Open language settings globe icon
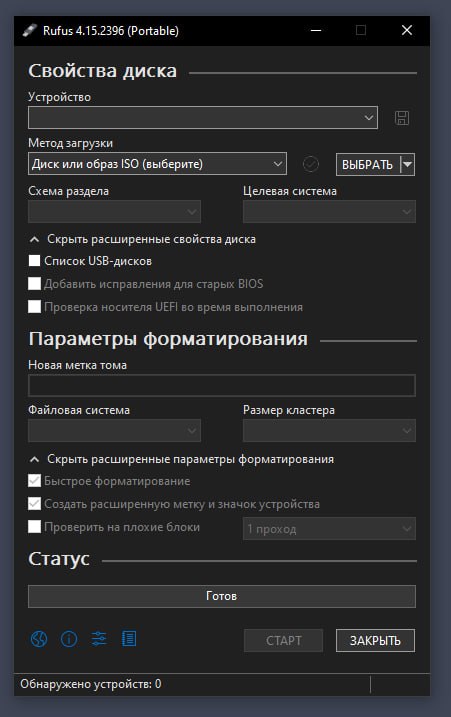Image resolution: width=451 pixels, height=717 pixels. click(x=39, y=639)
